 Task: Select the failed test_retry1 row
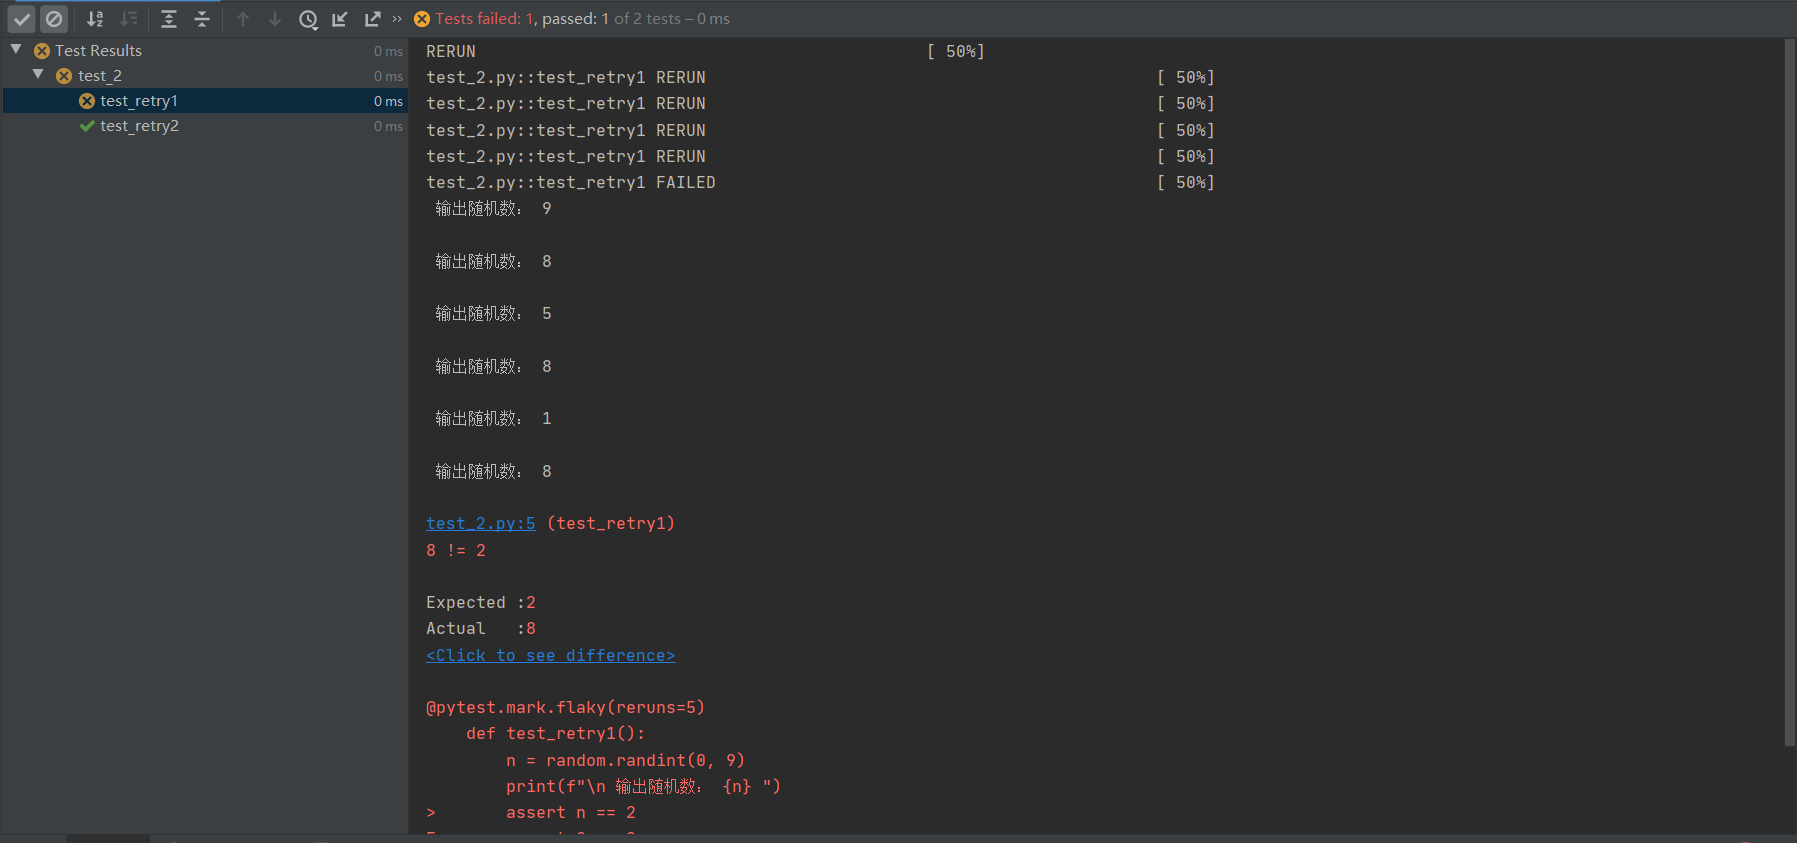coord(205,100)
